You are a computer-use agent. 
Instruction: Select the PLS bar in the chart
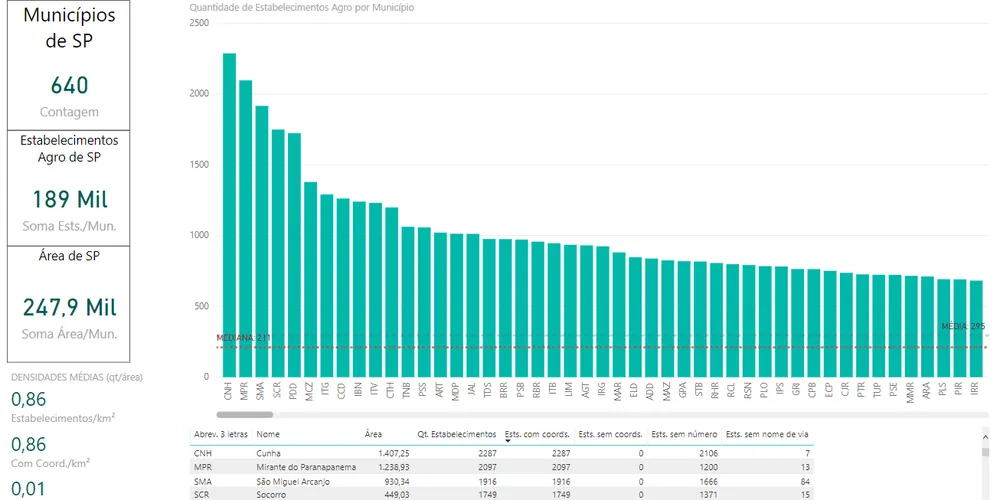(943, 328)
